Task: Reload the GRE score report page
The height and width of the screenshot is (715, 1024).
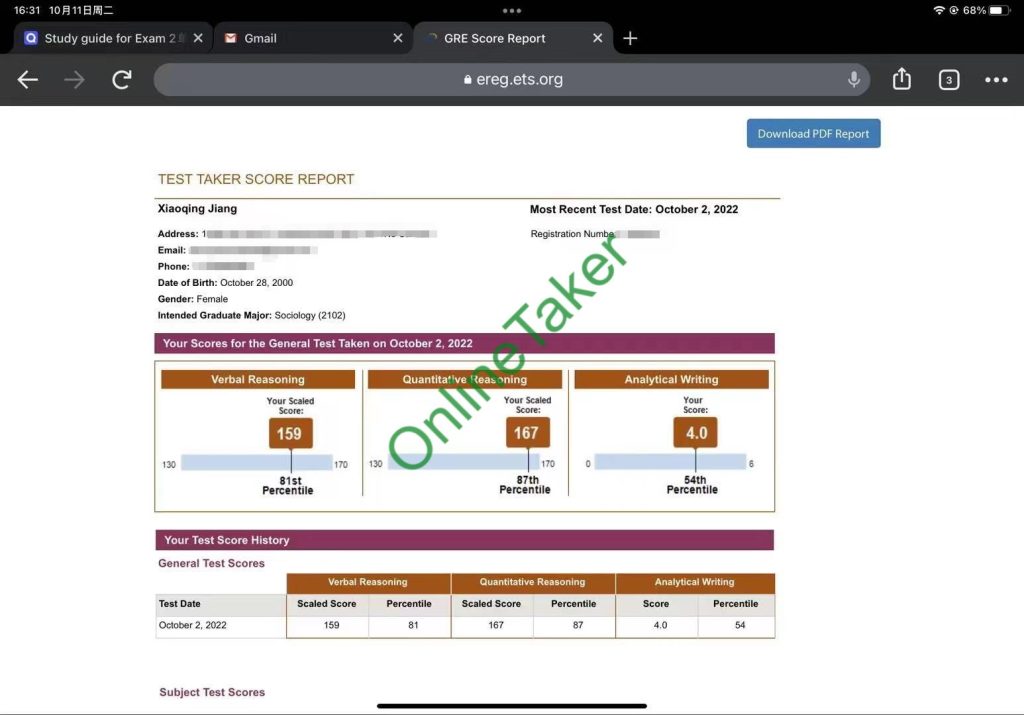Action: point(122,80)
